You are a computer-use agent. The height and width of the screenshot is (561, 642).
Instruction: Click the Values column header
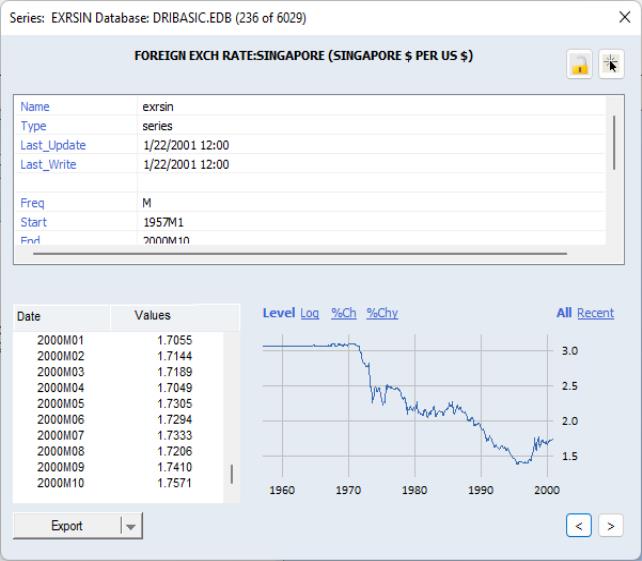click(153, 316)
